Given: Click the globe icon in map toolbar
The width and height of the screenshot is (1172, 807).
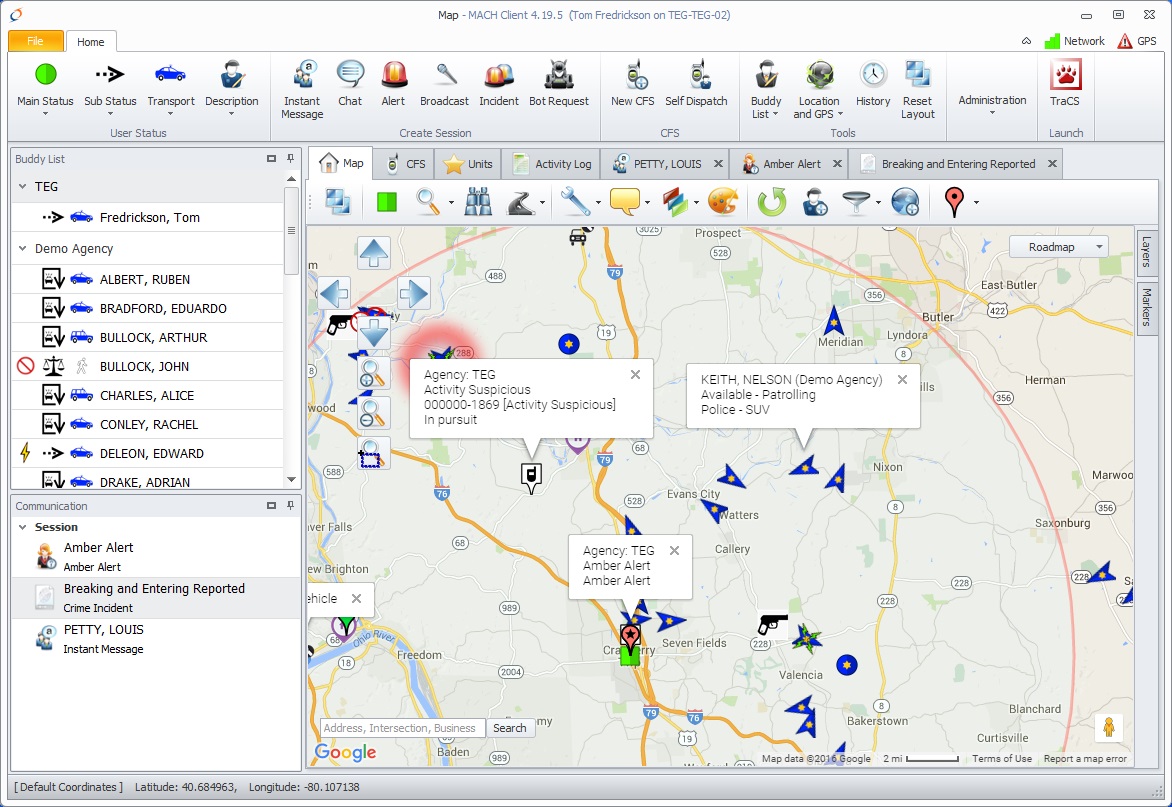Looking at the screenshot, I should (x=904, y=202).
